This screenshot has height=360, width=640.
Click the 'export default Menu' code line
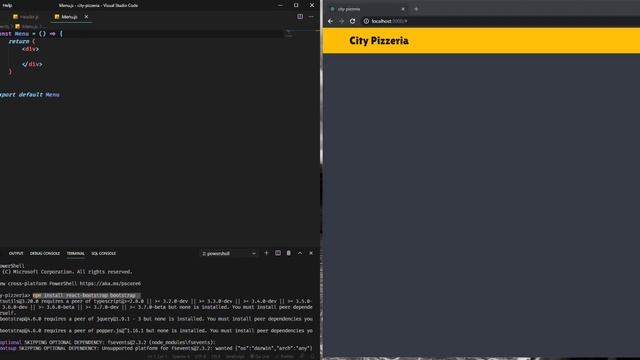[x=29, y=94]
